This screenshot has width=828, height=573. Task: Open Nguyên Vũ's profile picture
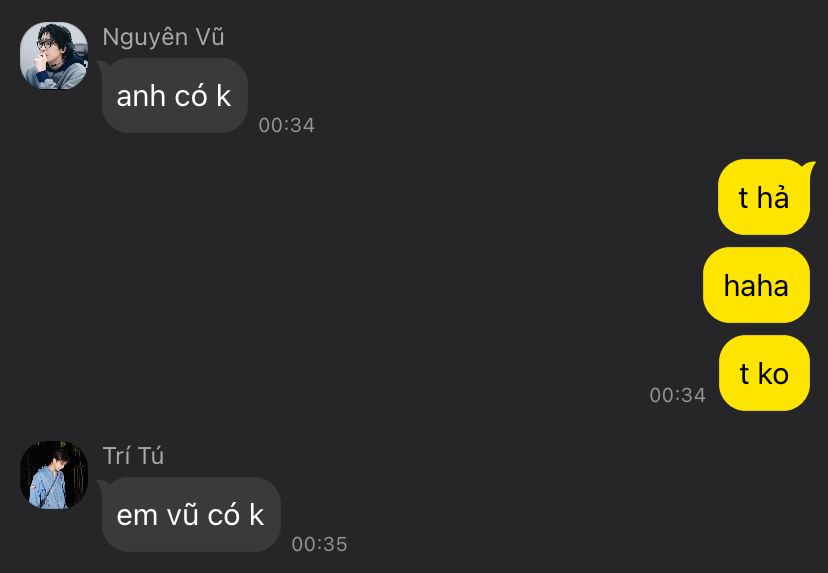pos(54,55)
